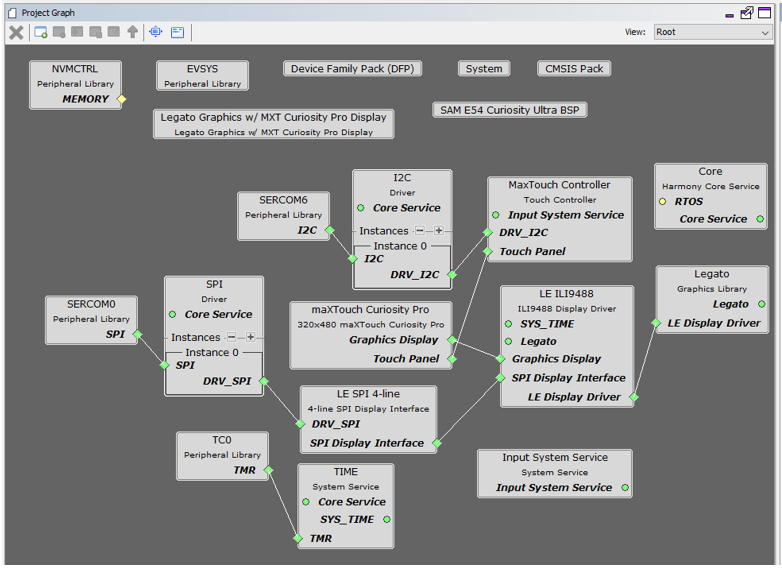Click Instance 0 label in I2C driver
782x568 pixels.
pos(400,246)
